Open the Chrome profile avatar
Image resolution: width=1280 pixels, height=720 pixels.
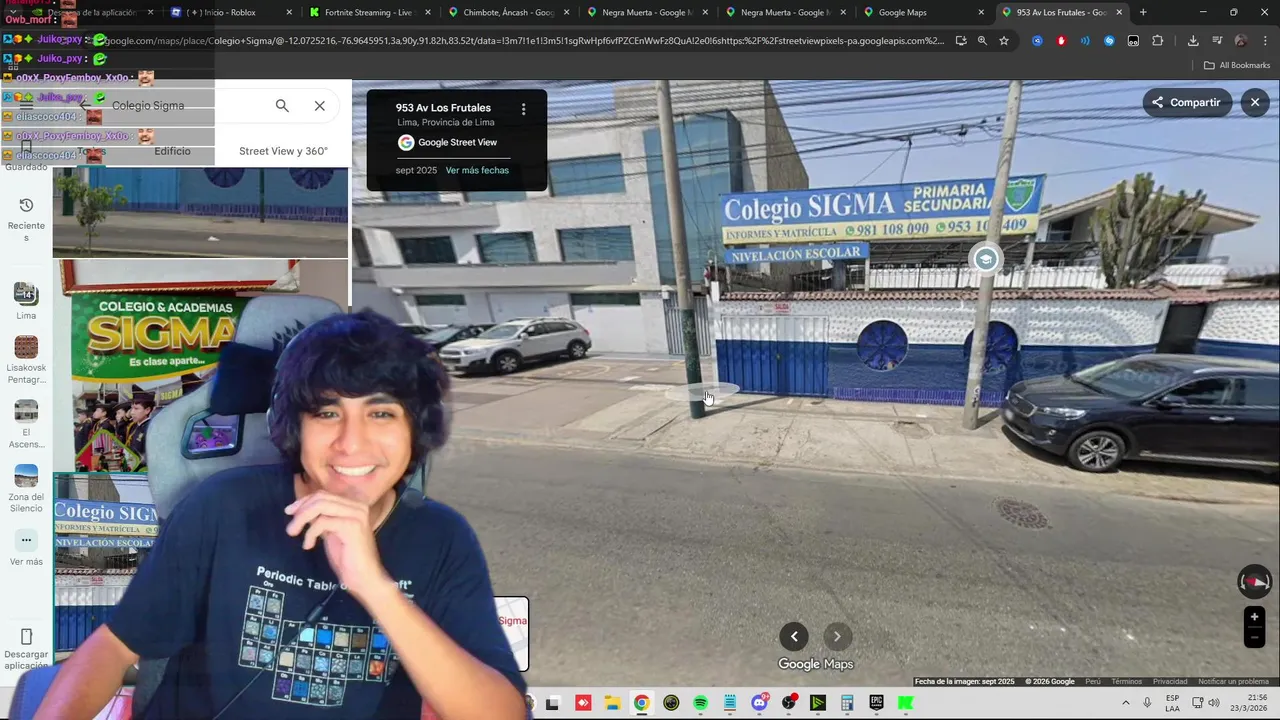point(1241,41)
